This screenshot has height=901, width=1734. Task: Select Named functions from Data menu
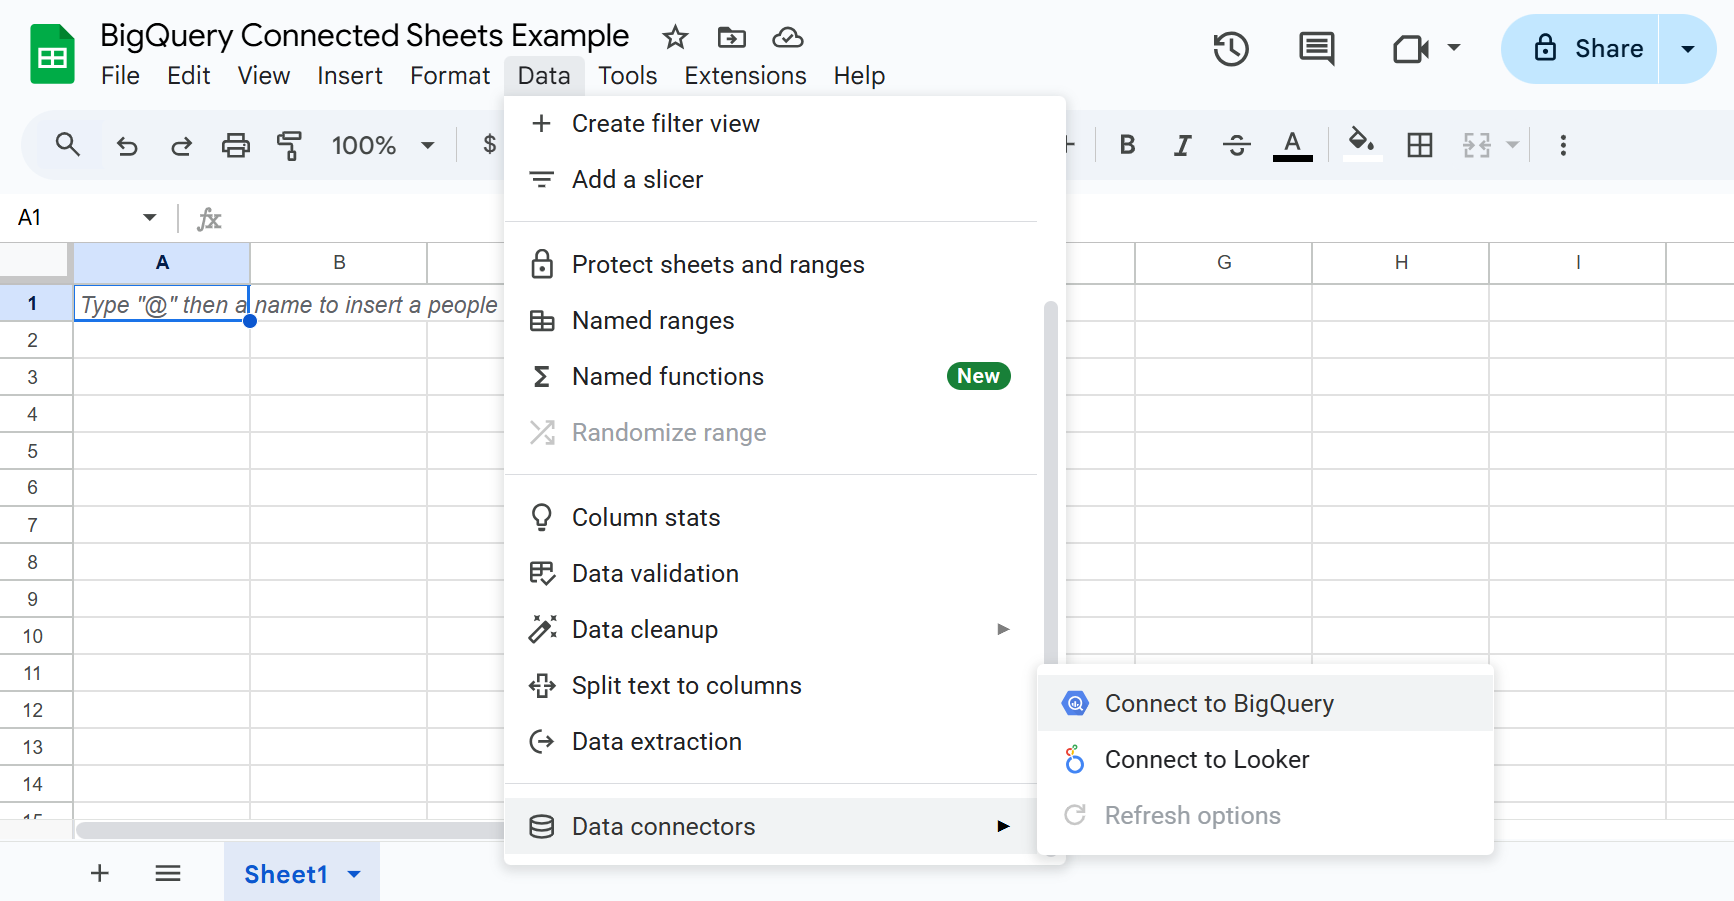[x=667, y=376]
